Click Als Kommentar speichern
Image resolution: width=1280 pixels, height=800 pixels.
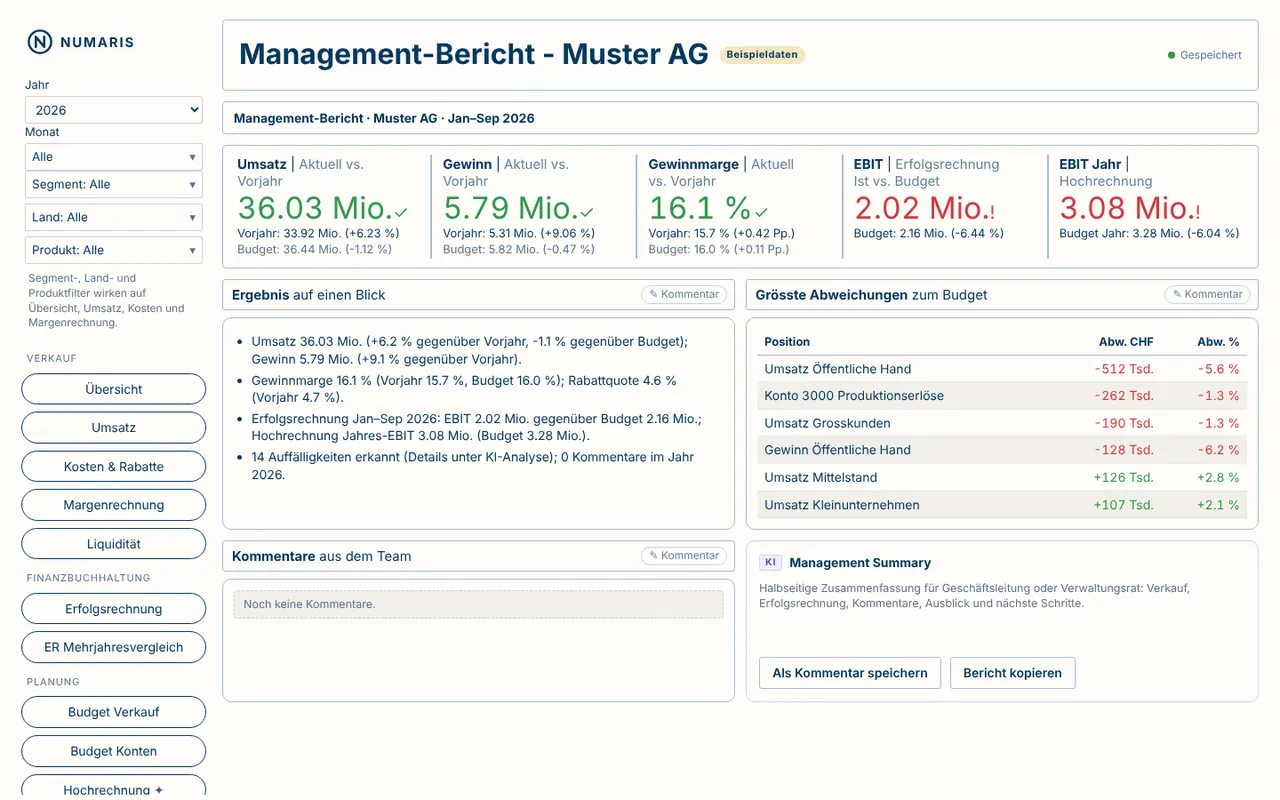click(x=850, y=673)
